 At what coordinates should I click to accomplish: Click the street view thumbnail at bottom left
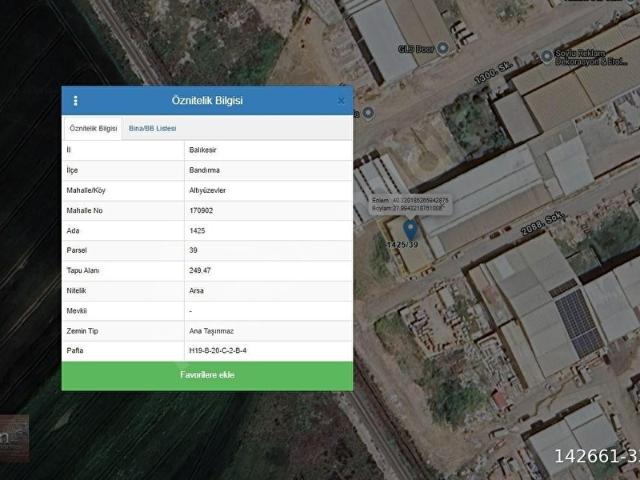coord(14,438)
